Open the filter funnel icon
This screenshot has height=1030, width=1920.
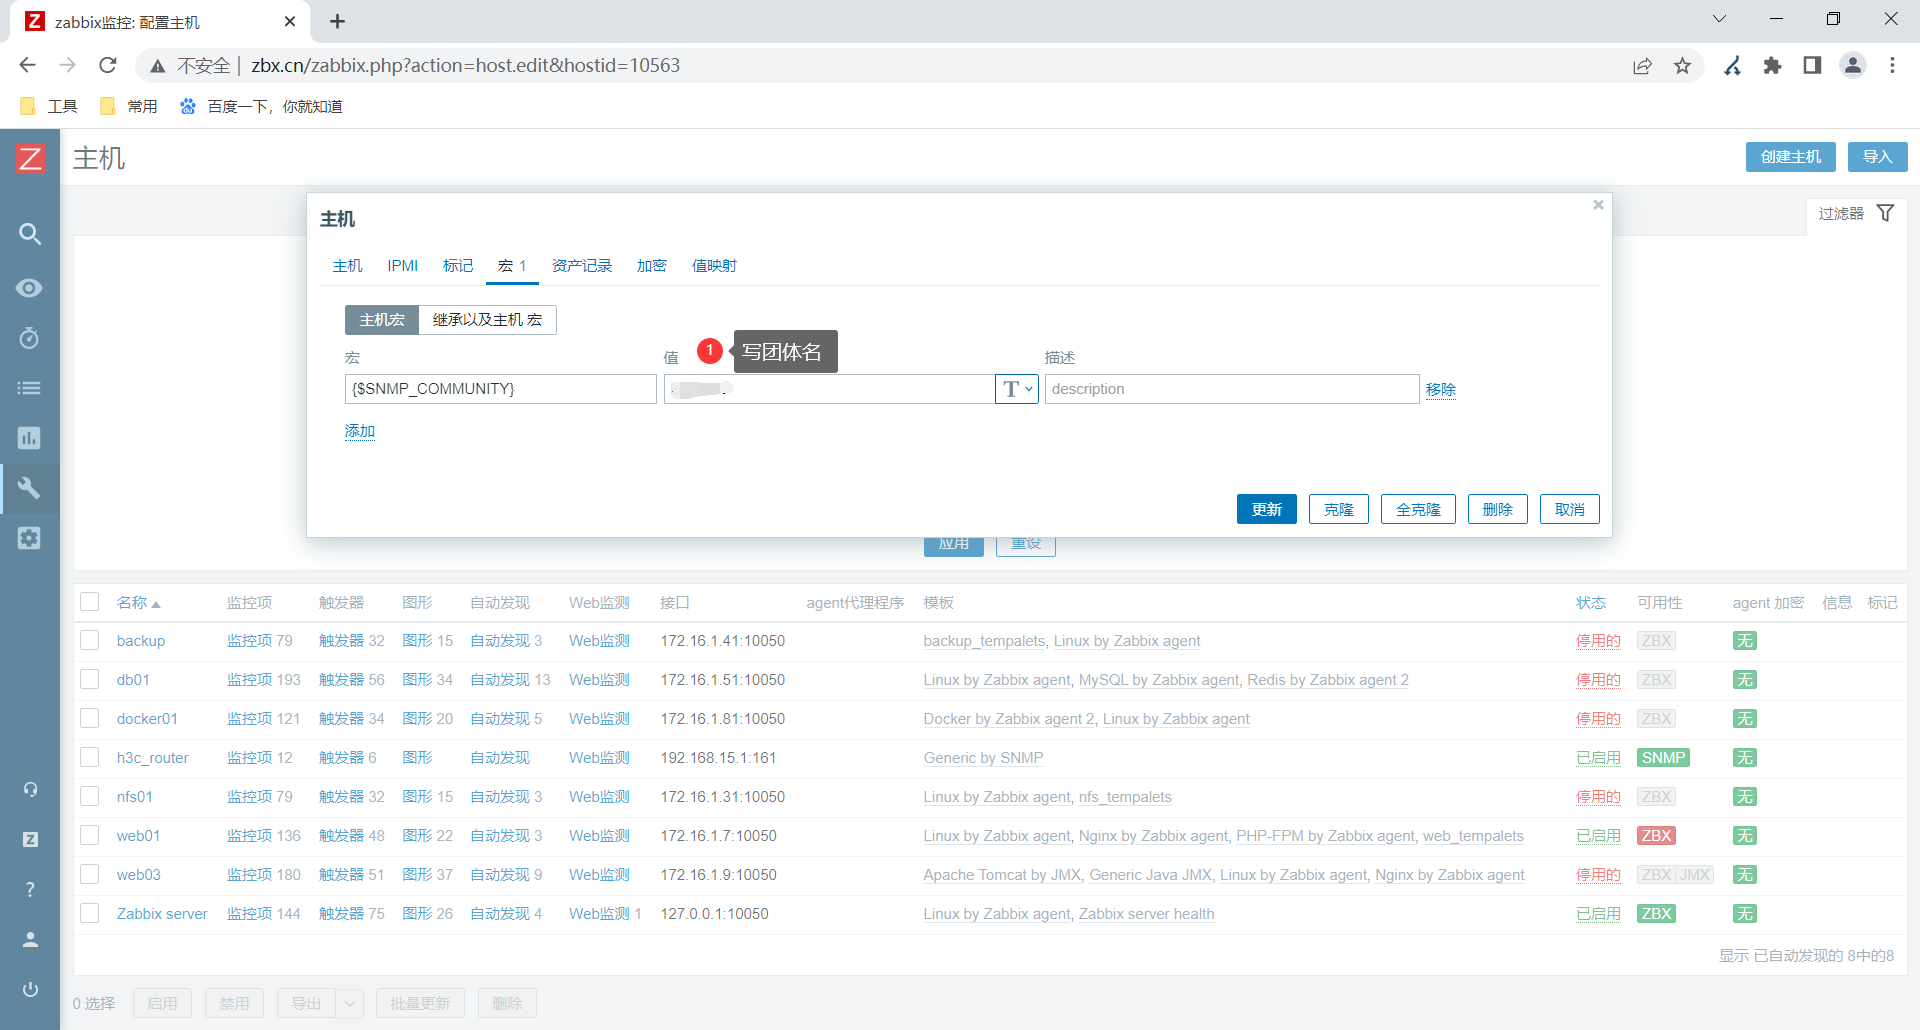(x=1885, y=213)
